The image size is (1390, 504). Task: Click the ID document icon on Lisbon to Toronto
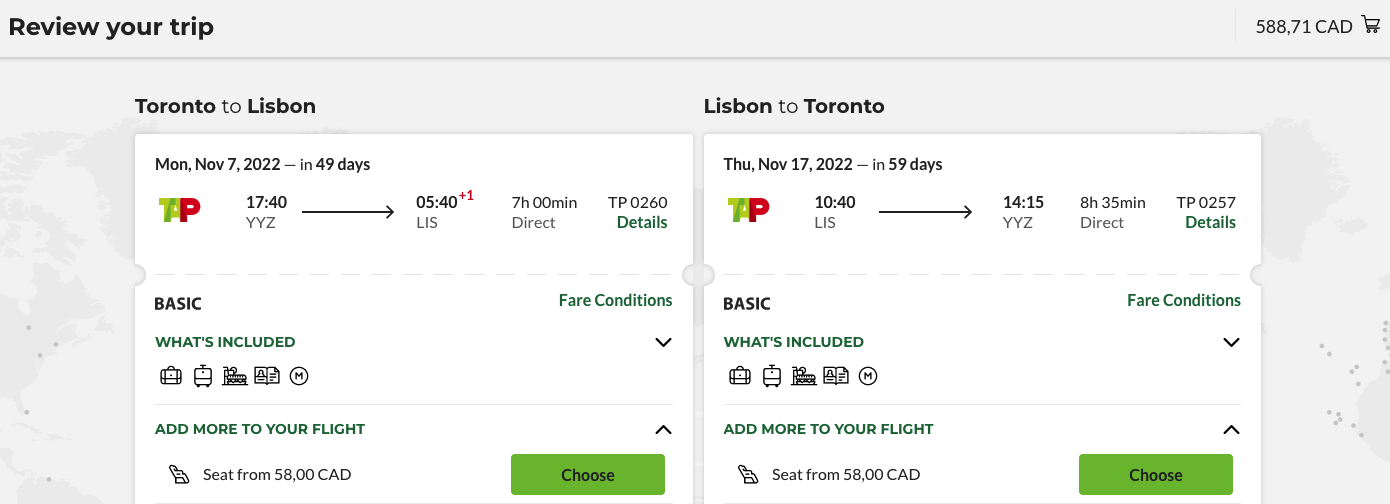[x=836, y=376]
